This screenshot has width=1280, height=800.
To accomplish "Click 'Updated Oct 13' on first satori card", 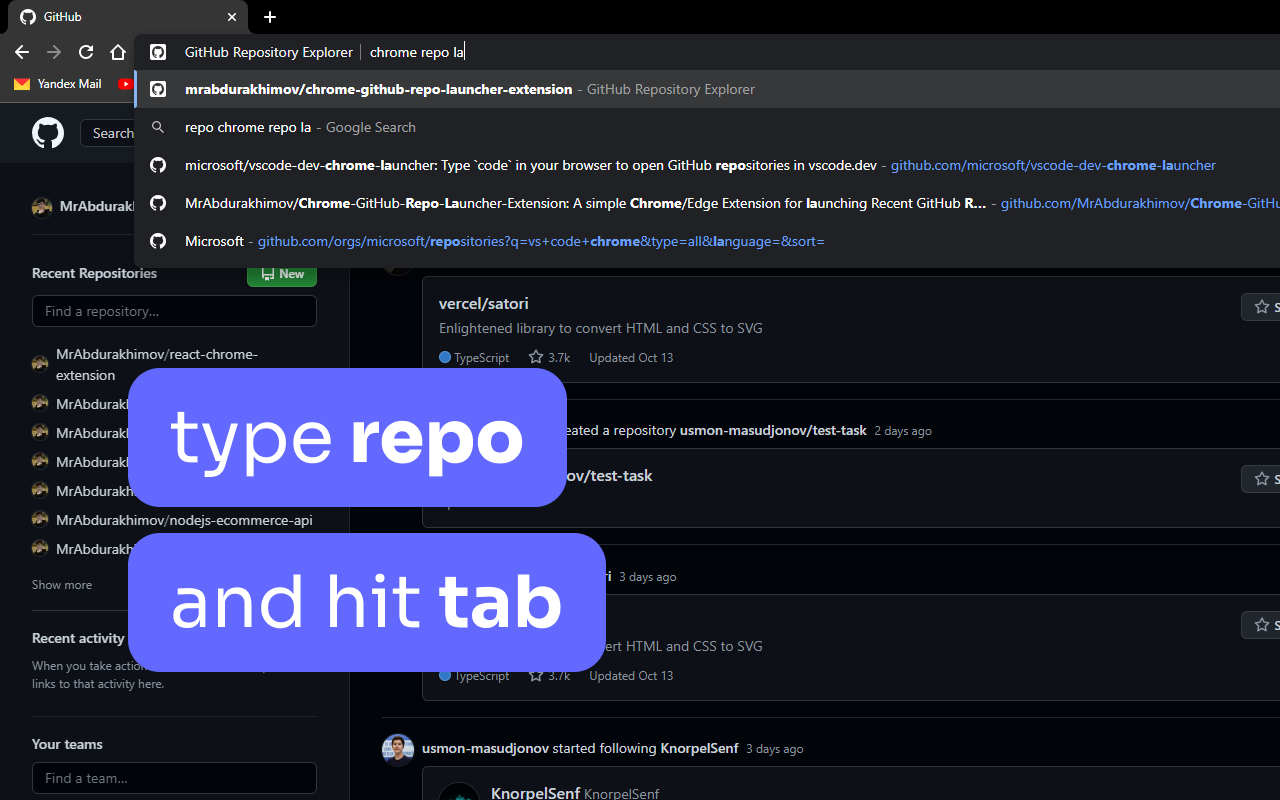I will pos(631,357).
